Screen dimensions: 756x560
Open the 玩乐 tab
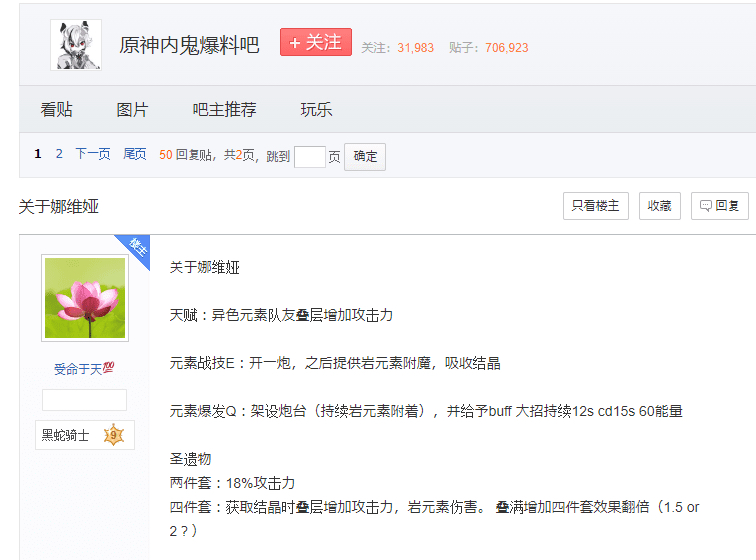coord(316,109)
